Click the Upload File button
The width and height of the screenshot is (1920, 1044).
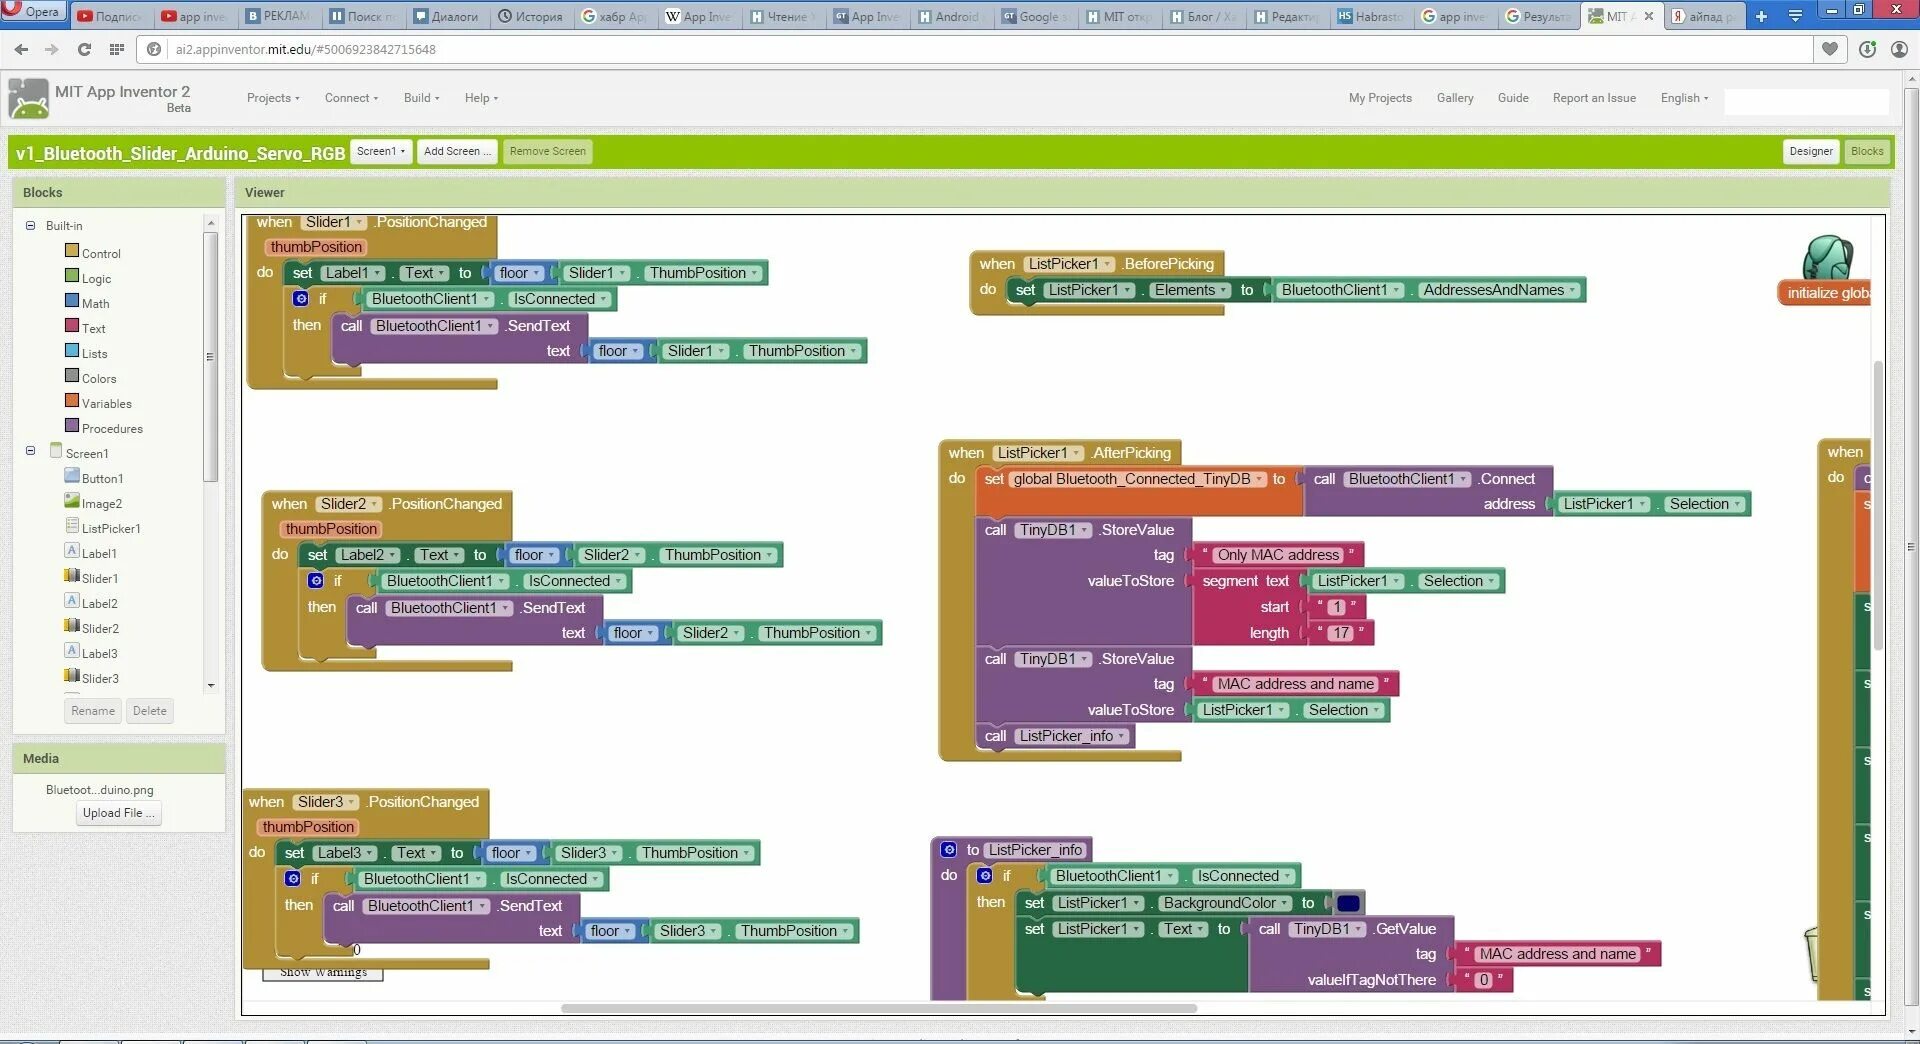tap(119, 813)
